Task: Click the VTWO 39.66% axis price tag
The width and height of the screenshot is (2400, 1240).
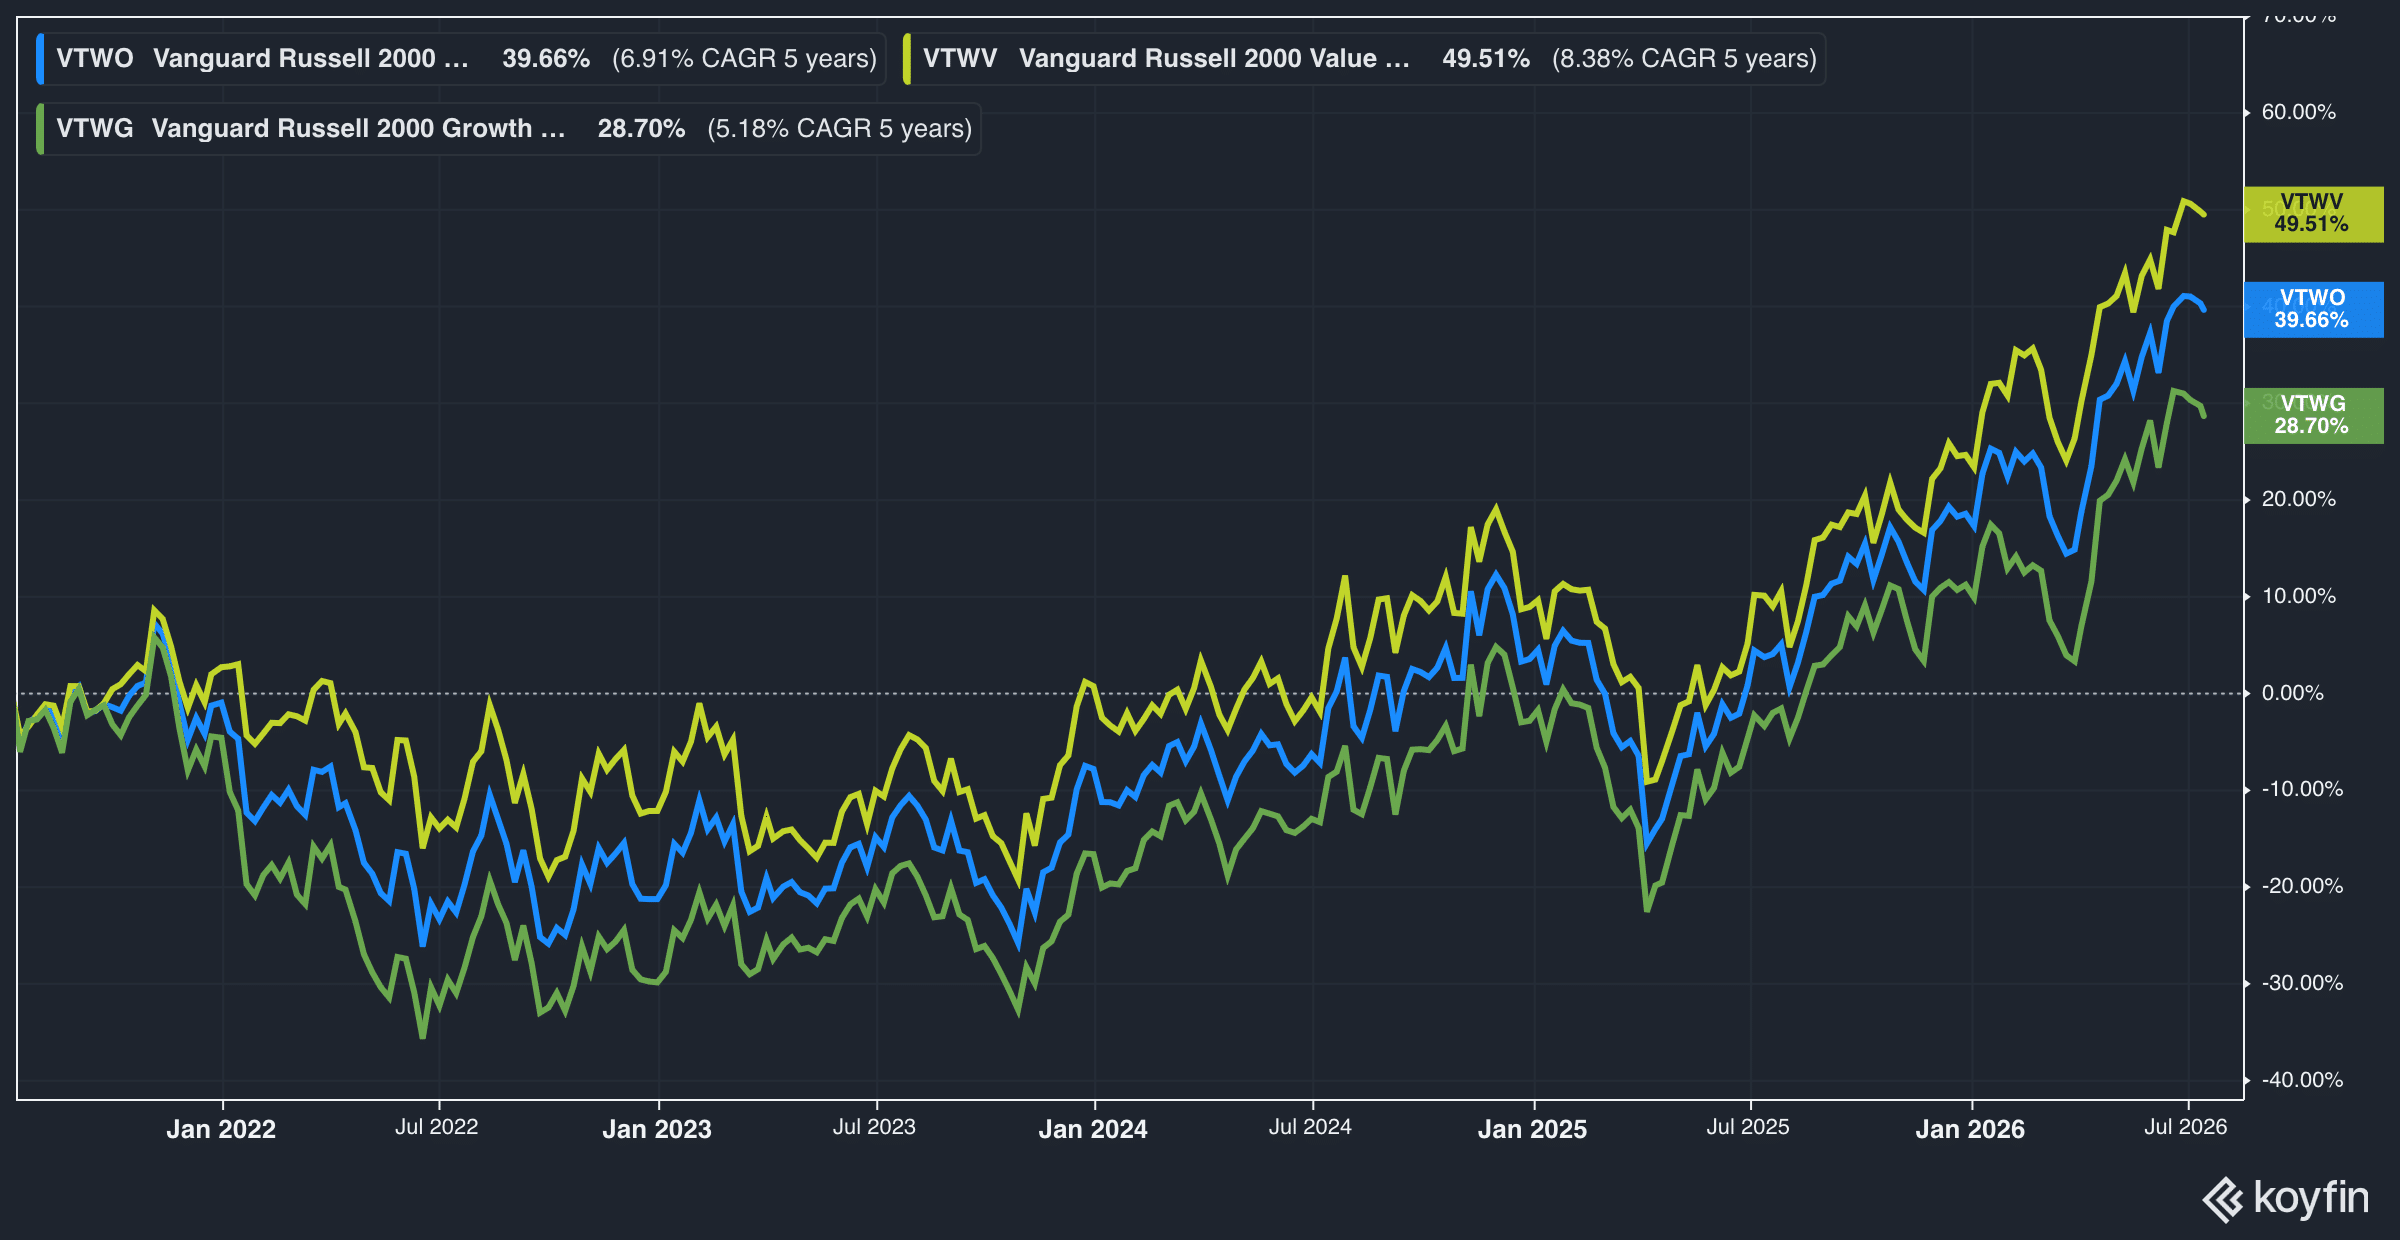Action: 2313,310
